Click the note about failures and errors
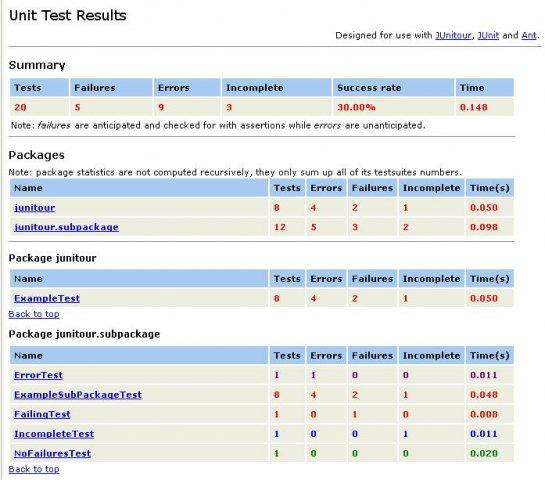 click(x=218, y=125)
